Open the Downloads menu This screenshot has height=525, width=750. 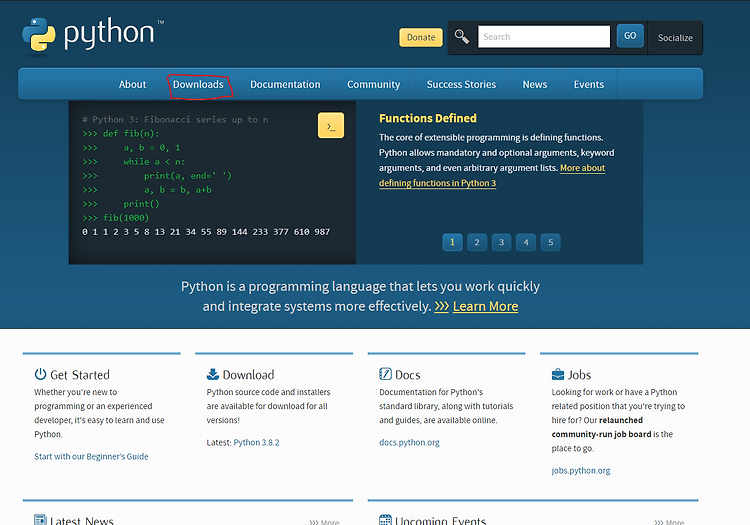[x=198, y=84]
